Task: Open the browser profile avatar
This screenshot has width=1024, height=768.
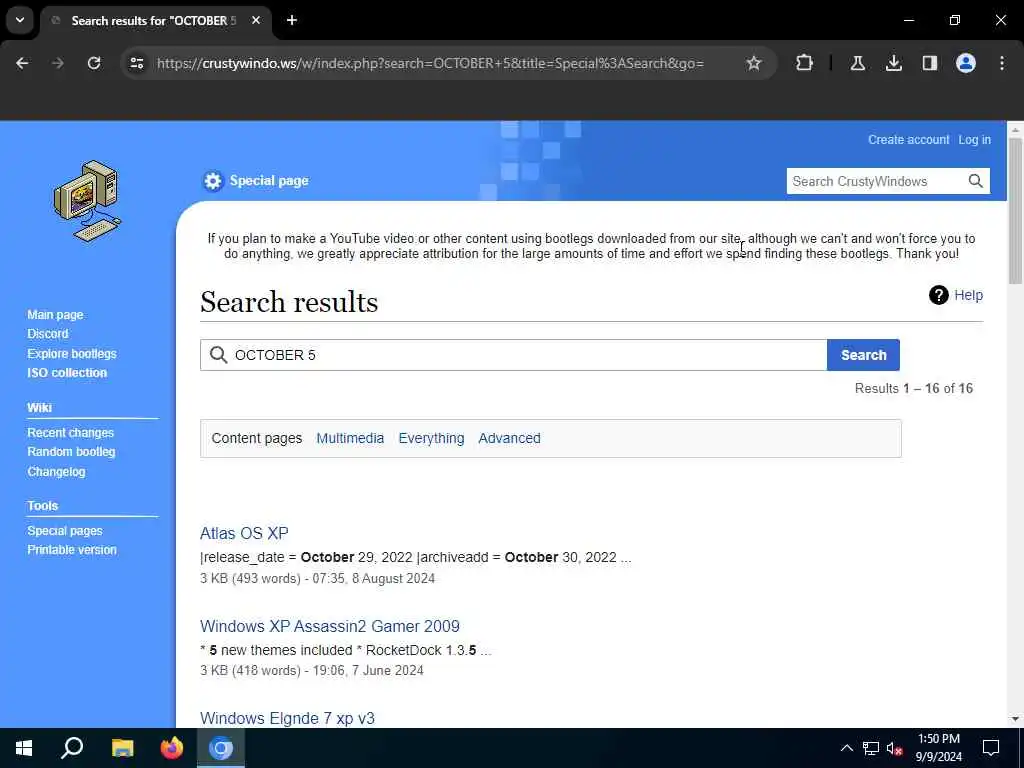Action: [x=965, y=63]
